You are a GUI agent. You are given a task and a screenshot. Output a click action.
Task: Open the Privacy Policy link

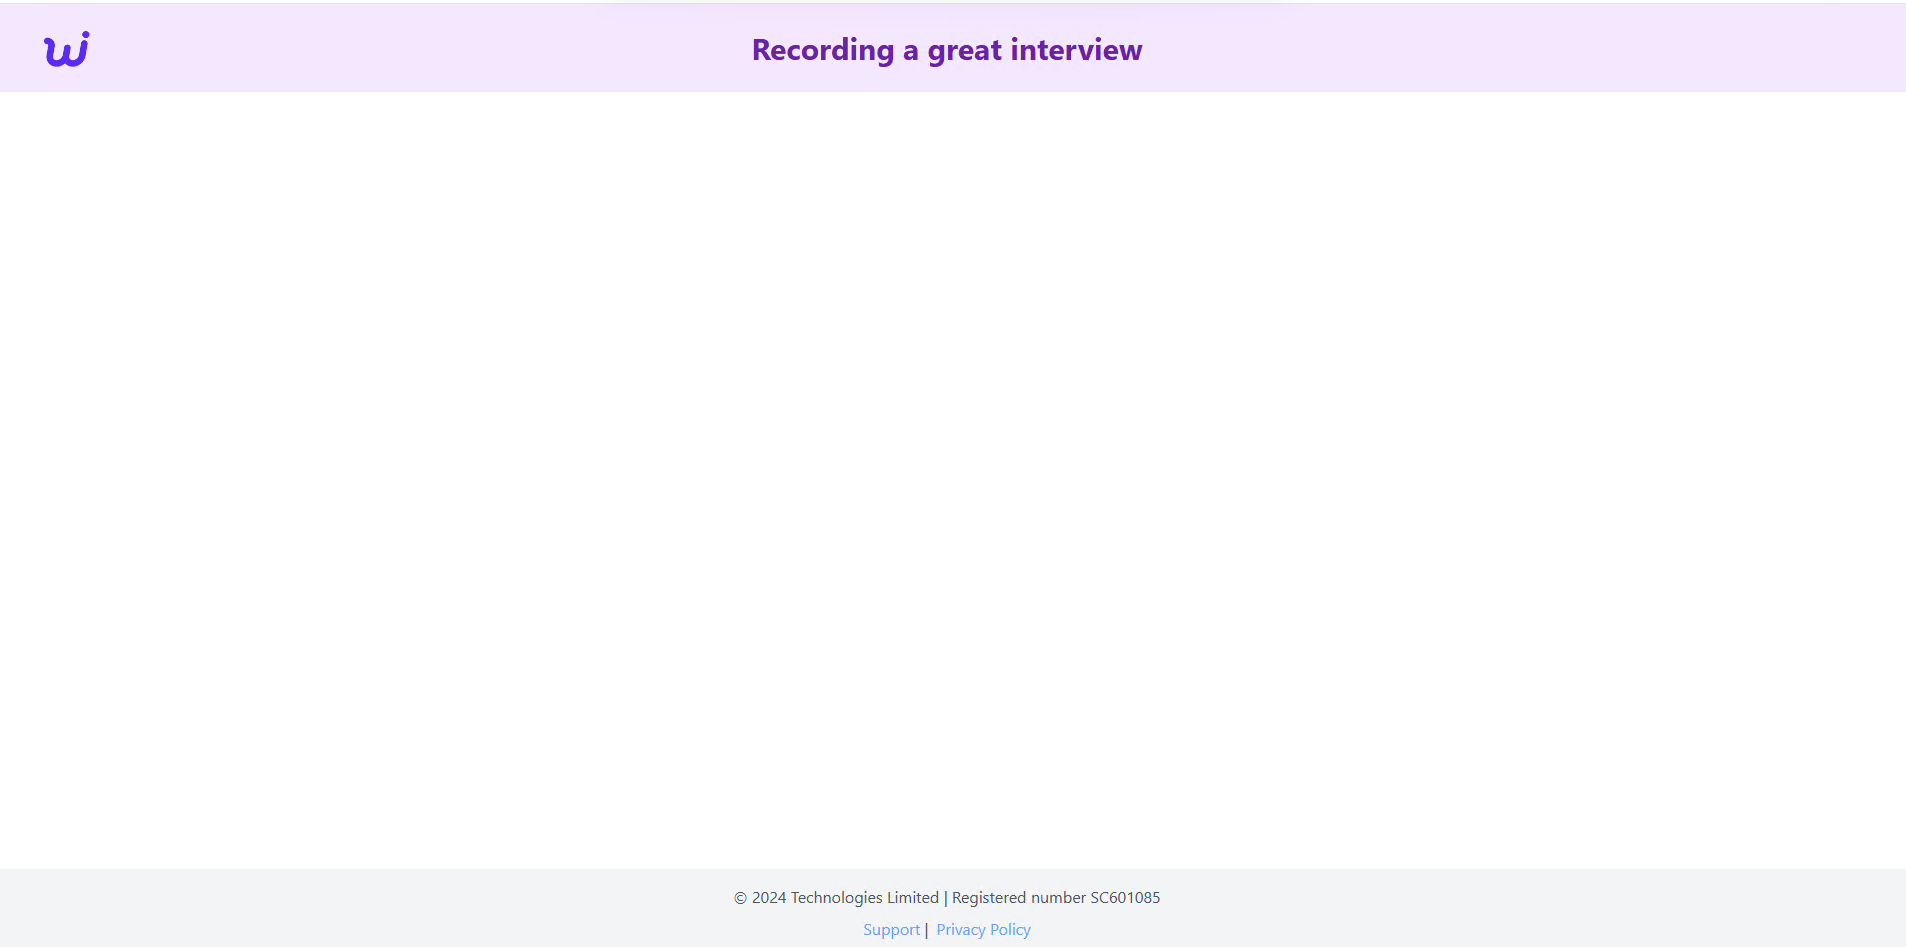pos(983,930)
